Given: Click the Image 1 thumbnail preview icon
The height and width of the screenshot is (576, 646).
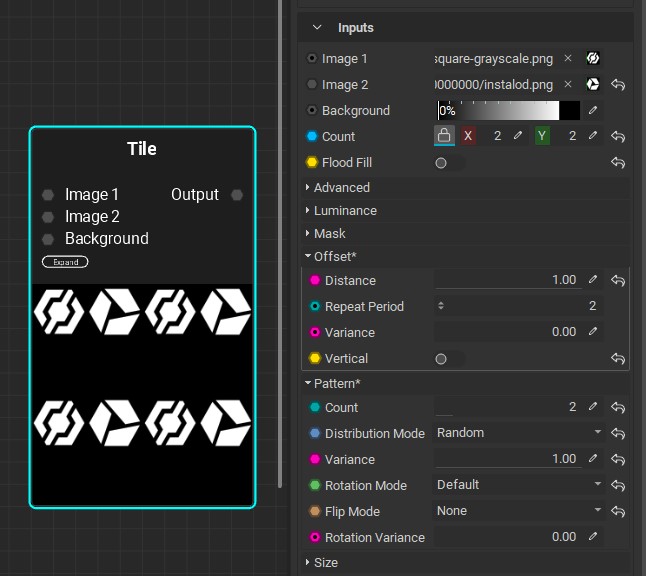Looking at the screenshot, I should 593,59.
